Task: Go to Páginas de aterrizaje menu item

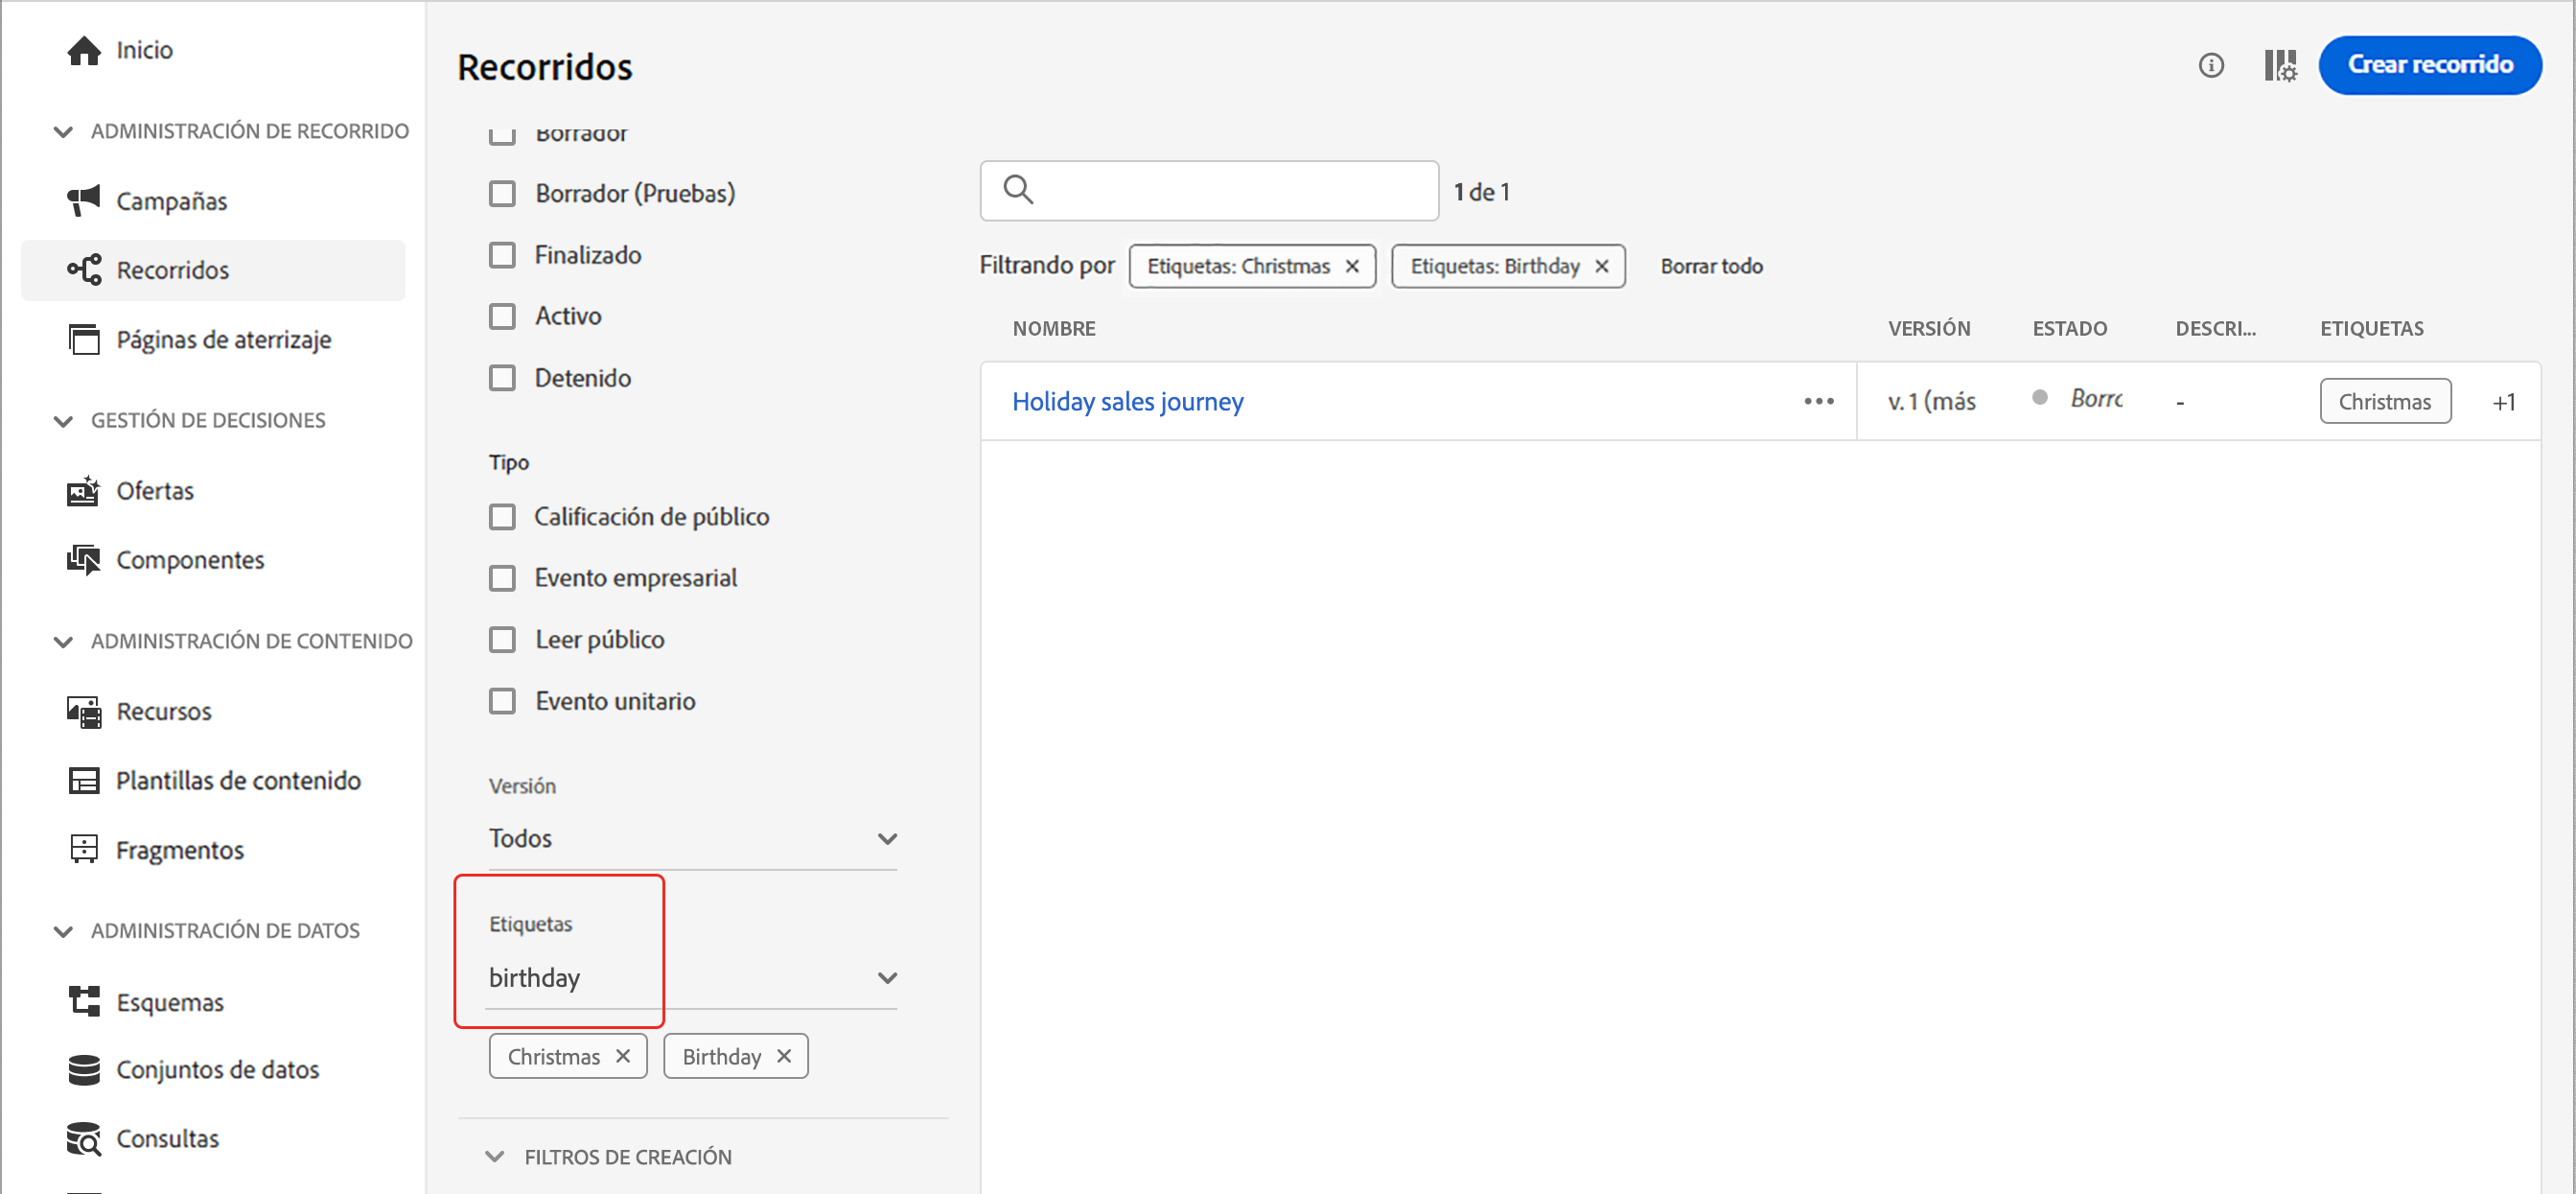Action: 223,340
